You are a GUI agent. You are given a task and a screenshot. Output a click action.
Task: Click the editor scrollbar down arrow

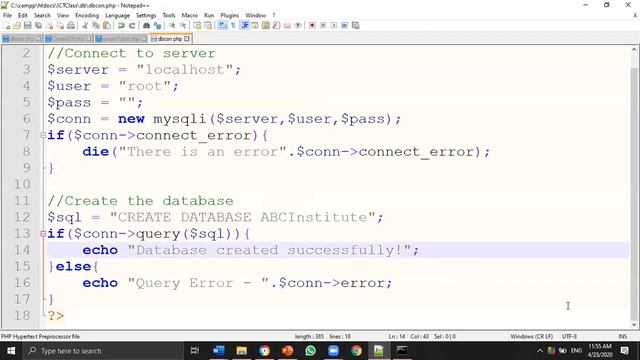(634, 325)
